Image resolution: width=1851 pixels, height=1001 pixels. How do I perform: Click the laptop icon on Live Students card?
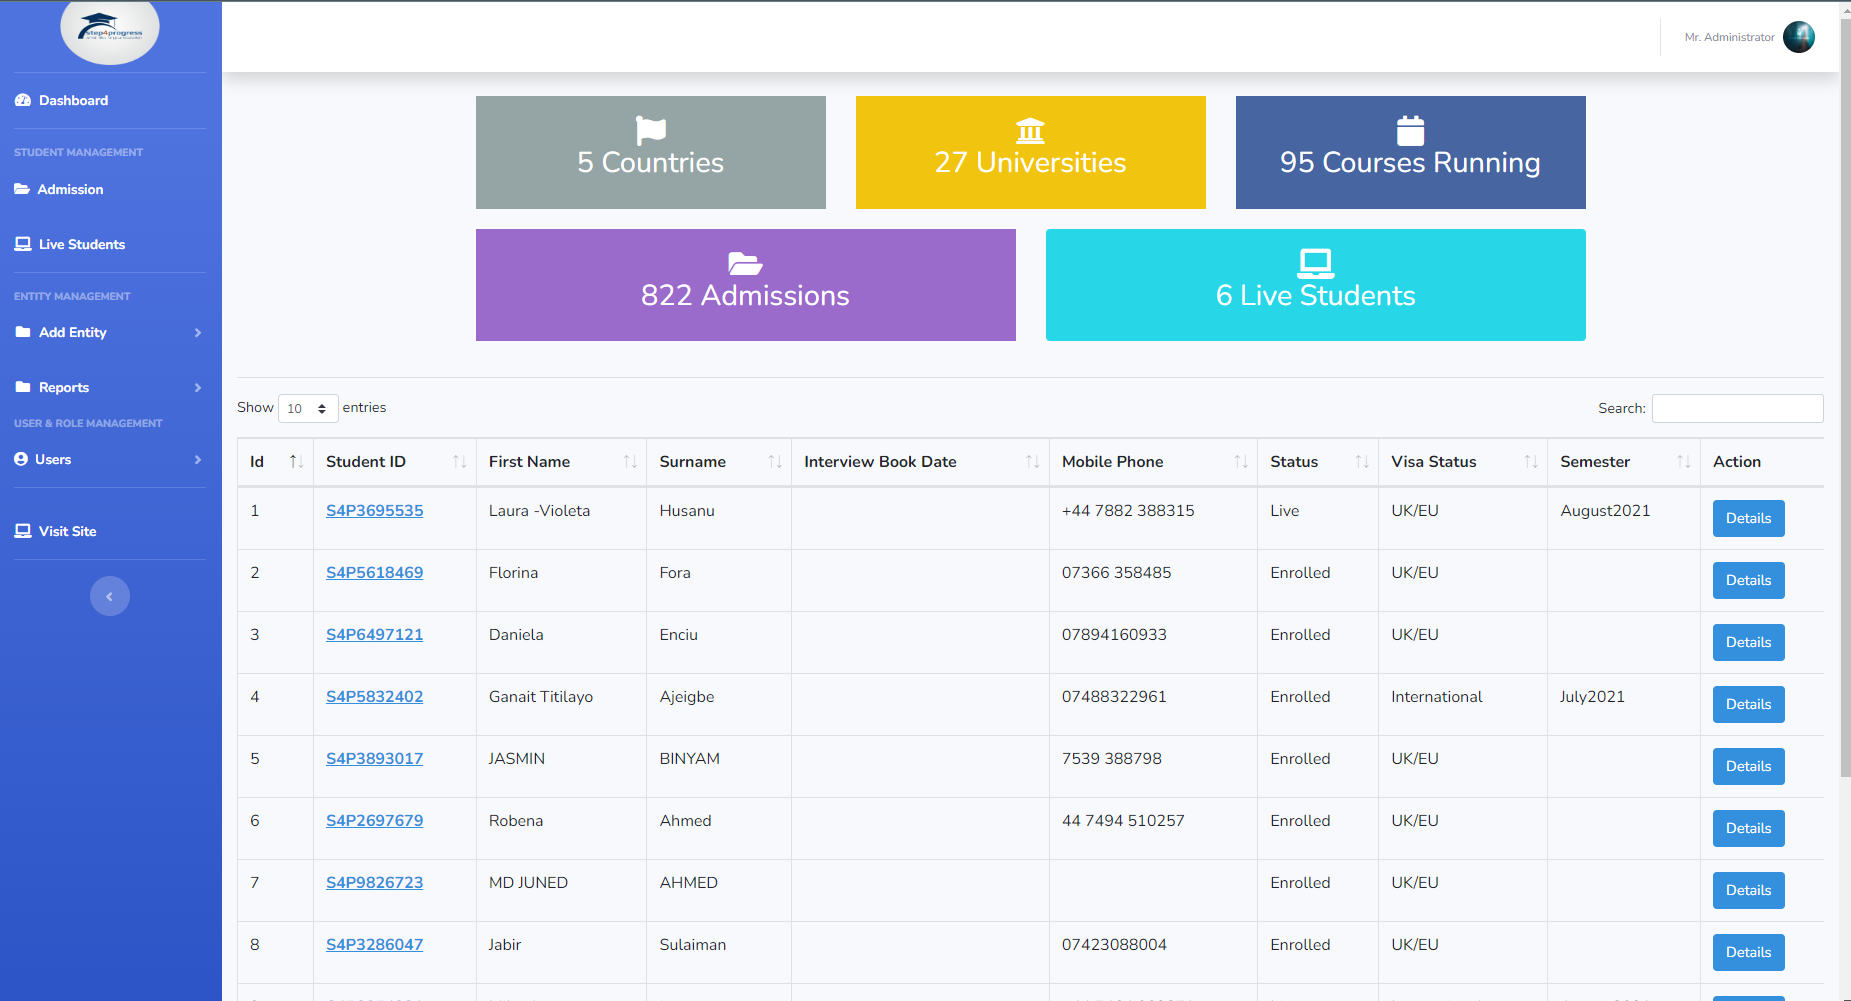pos(1315,263)
